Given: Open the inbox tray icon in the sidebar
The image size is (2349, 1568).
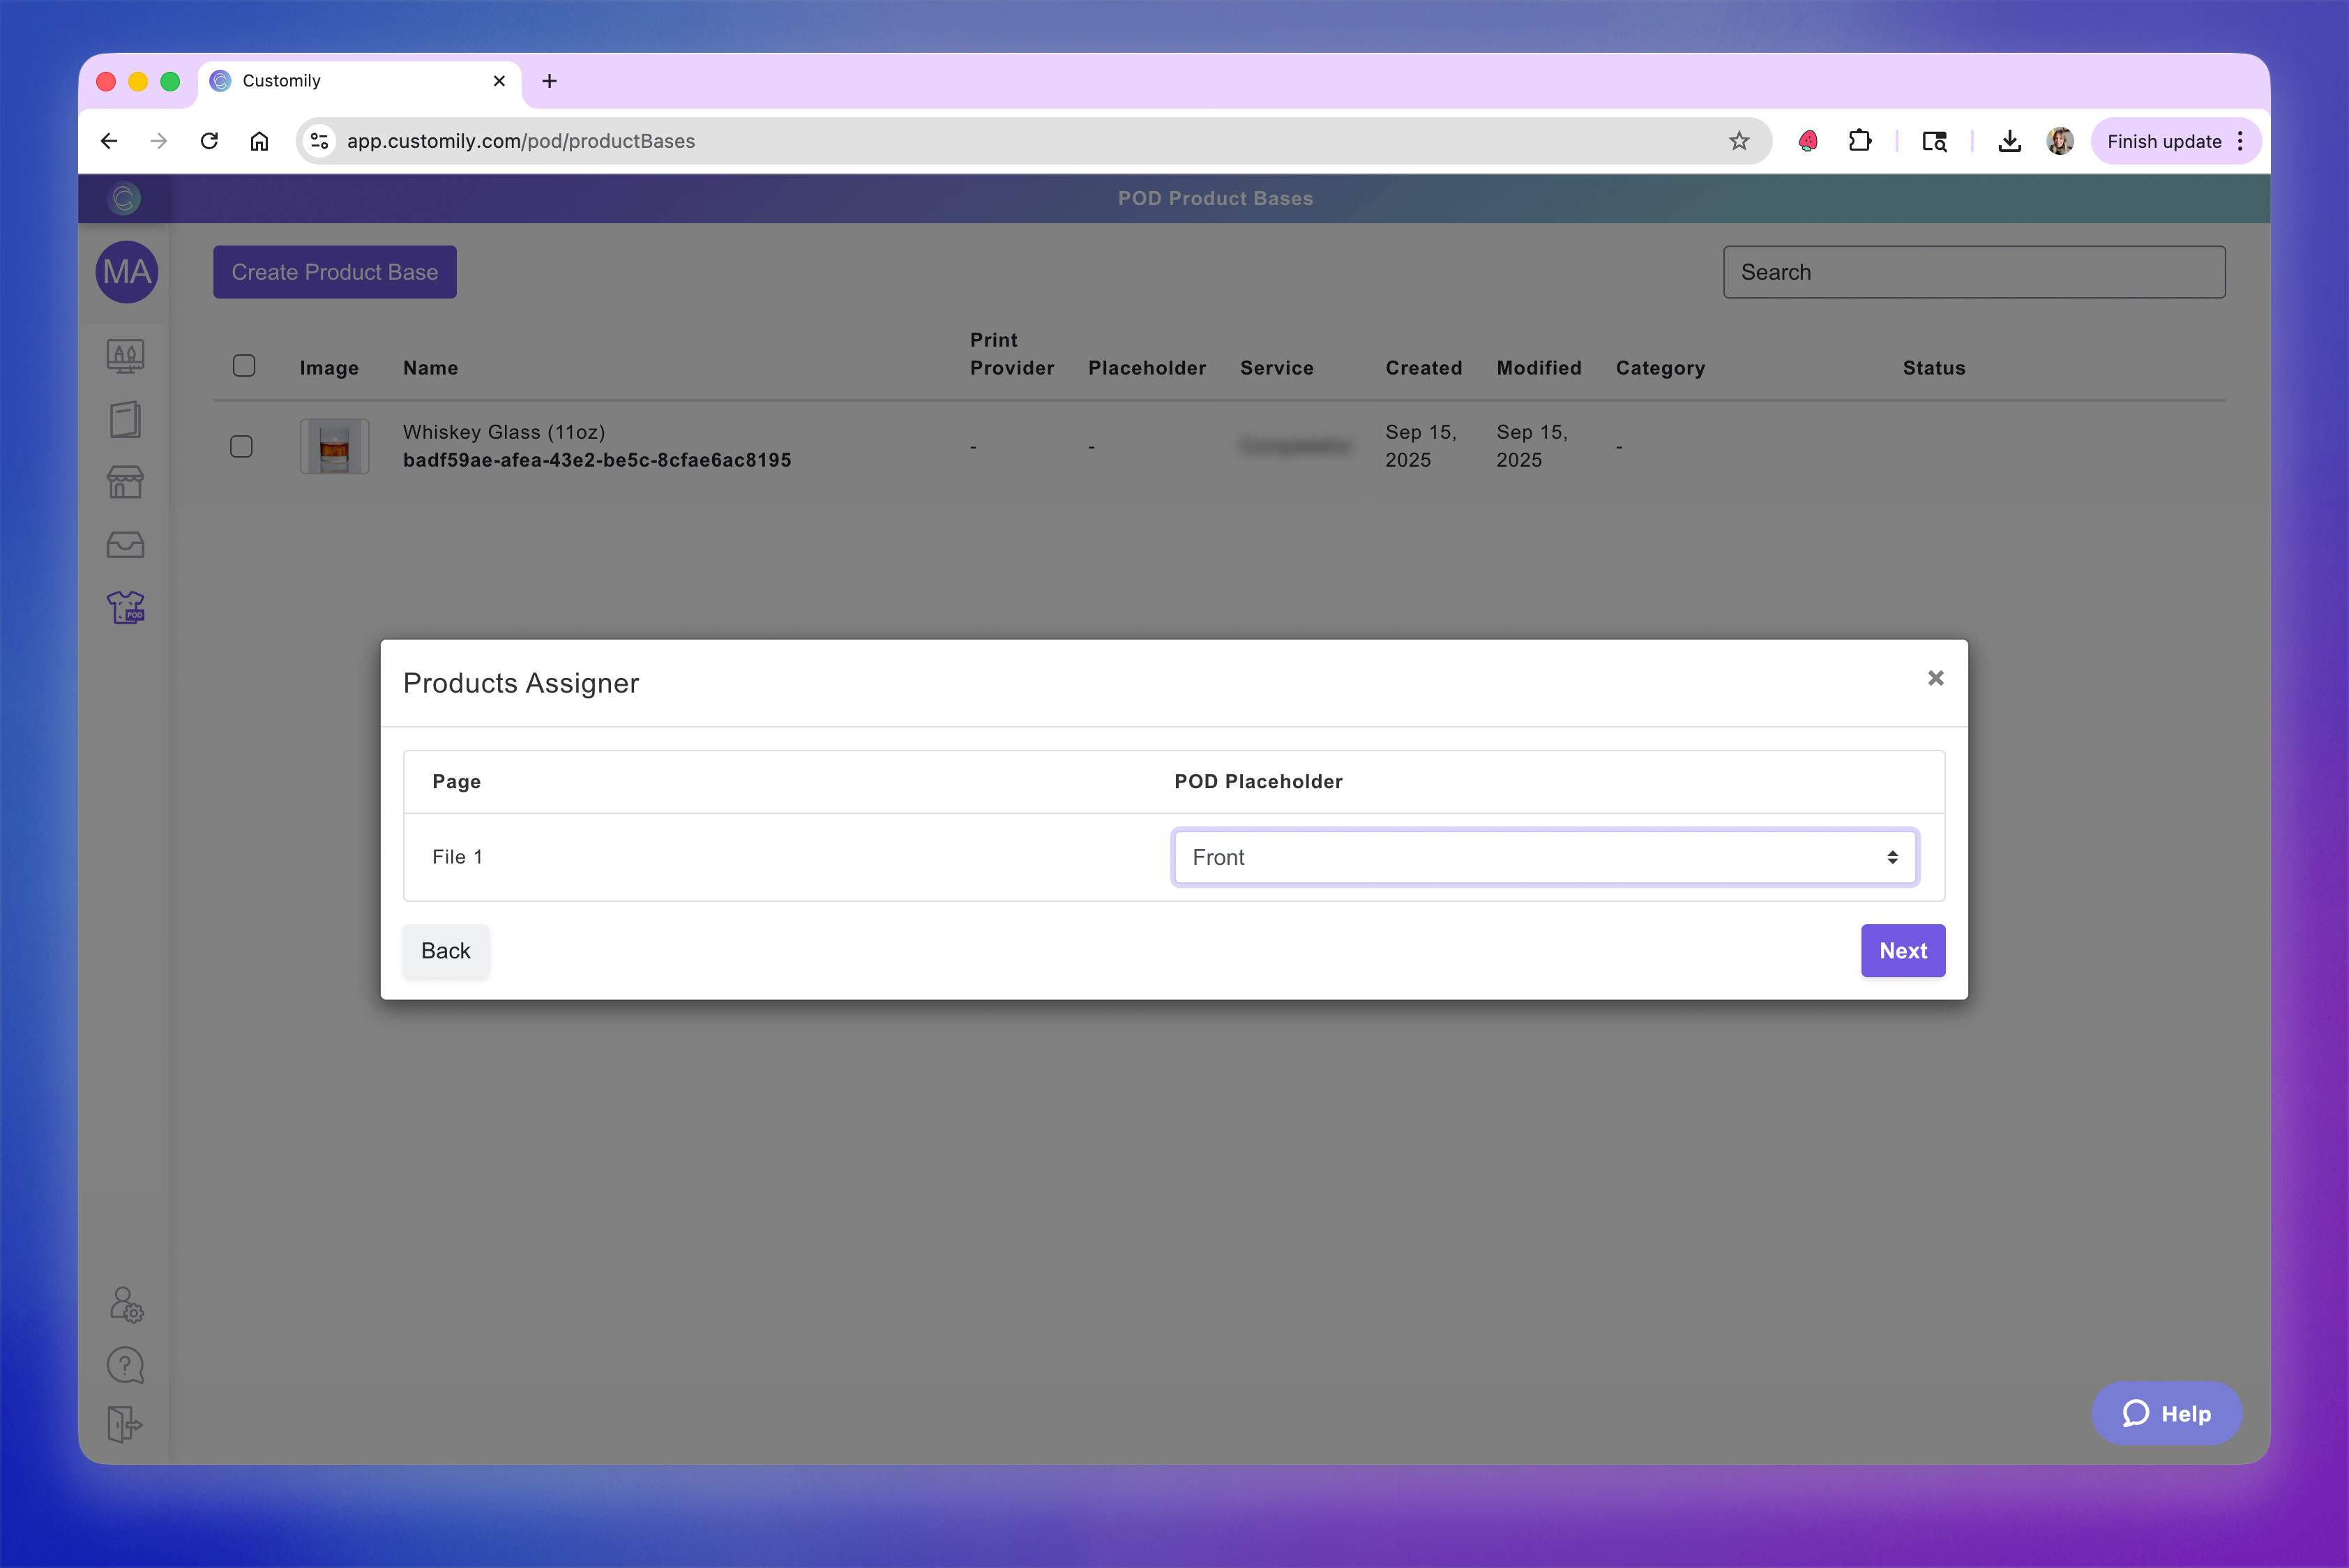Looking at the screenshot, I should pos(125,545).
